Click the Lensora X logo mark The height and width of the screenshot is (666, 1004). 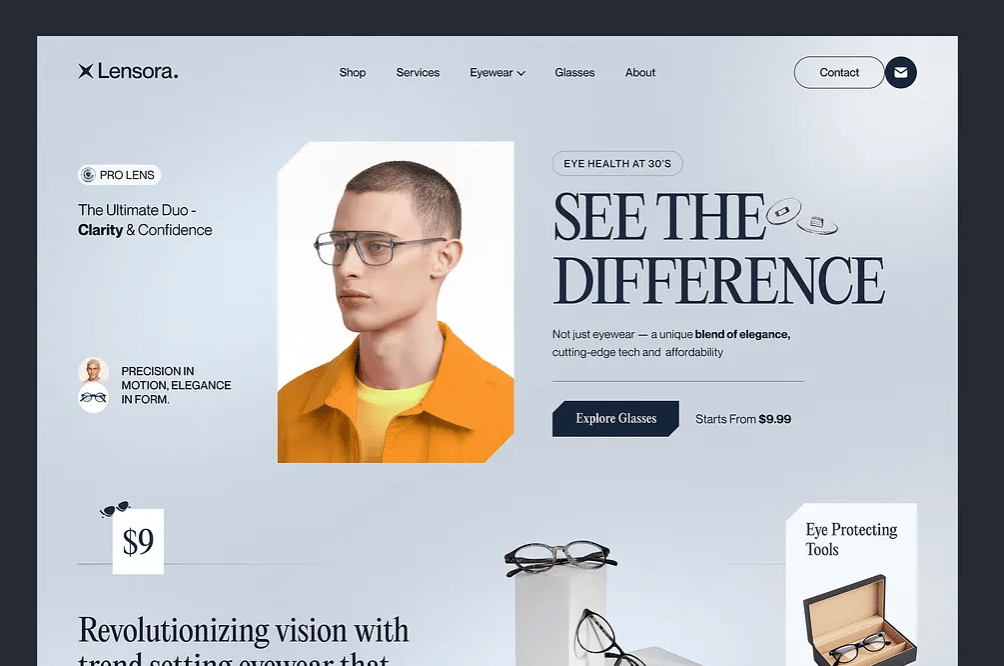(86, 71)
